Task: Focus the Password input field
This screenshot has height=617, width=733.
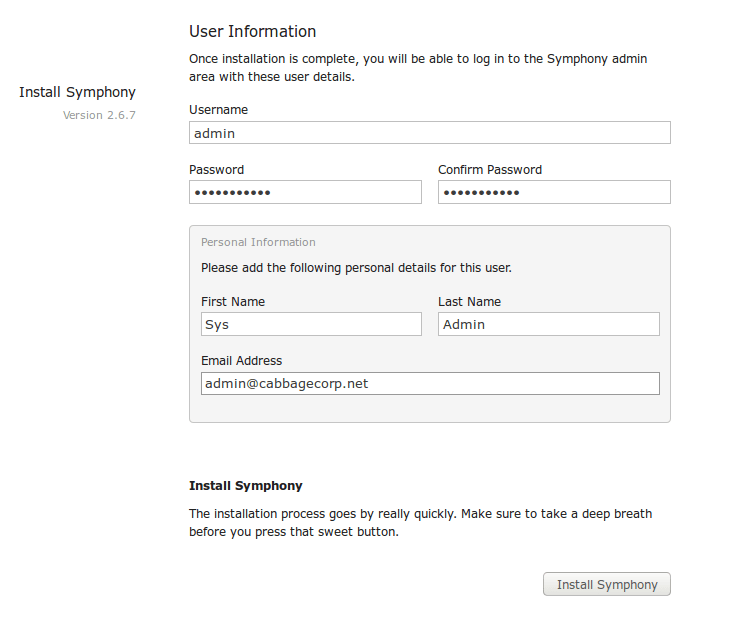Action: pyautogui.click(x=305, y=192)
